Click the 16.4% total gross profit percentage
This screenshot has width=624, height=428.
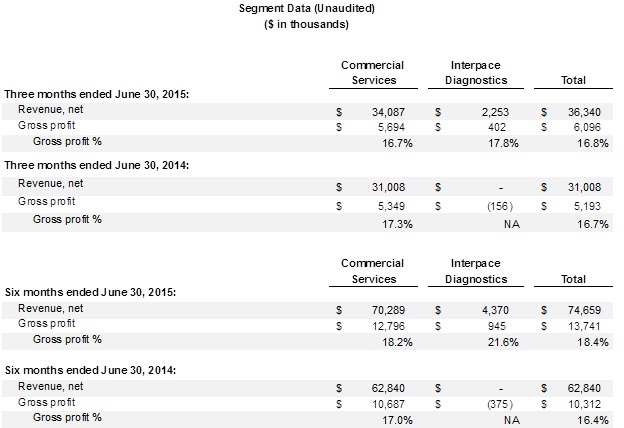click(x=594, y=420)
